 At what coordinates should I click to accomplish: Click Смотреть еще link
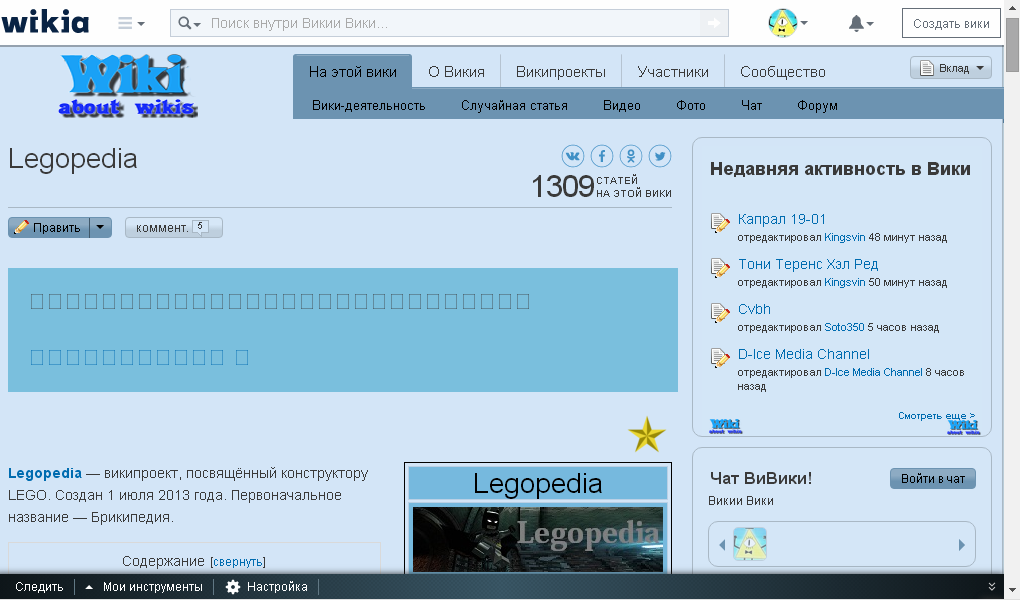[936, 415]
